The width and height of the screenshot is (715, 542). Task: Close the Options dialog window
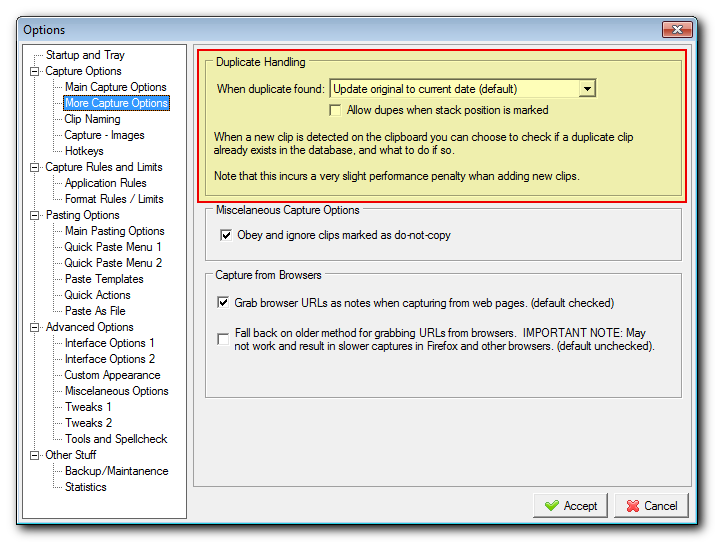point(676,30)
